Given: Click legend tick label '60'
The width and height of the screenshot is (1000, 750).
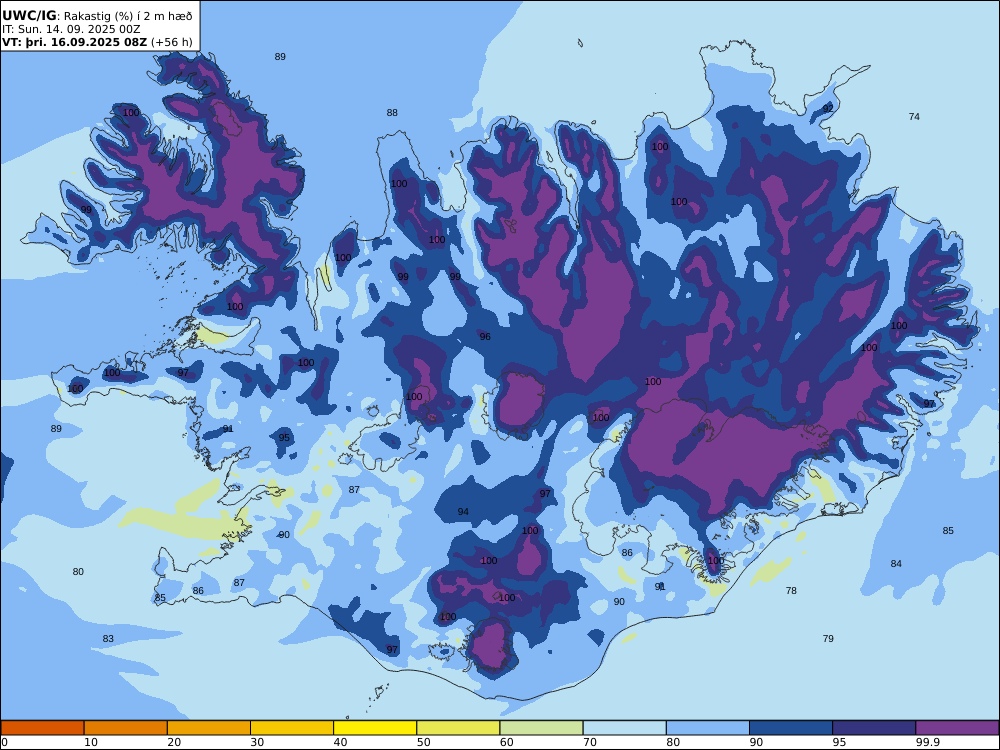Looking at the screenshot, I should (506, 742).
